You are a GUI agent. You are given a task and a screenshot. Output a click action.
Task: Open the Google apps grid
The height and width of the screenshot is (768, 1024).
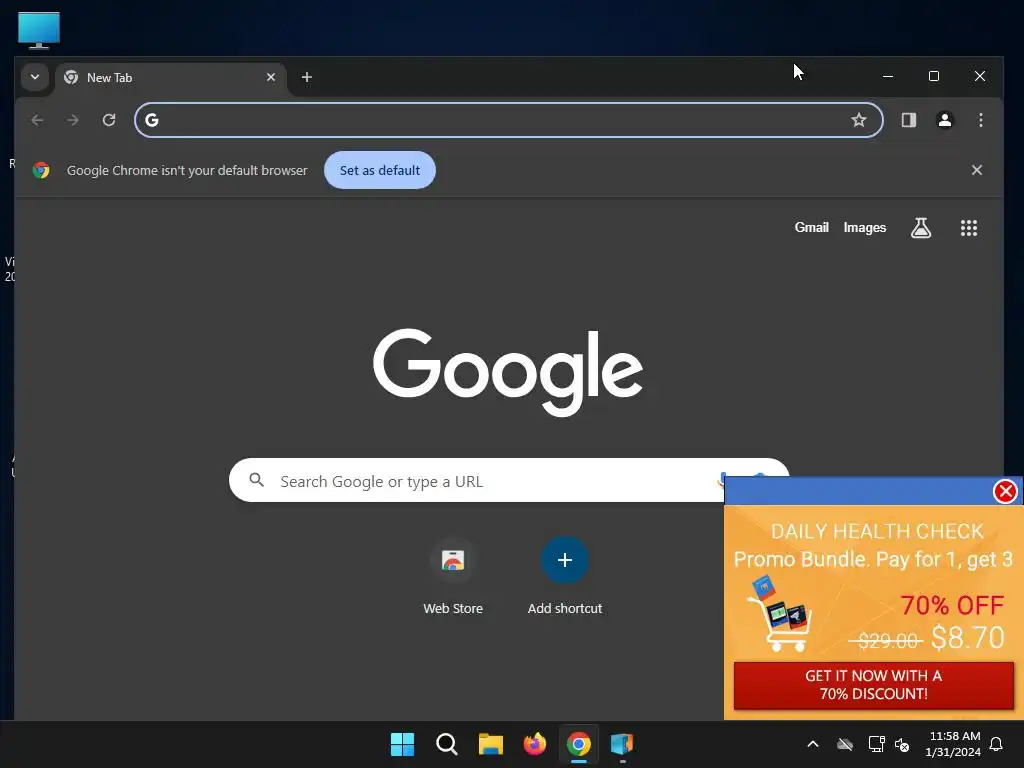pos(968,228)
